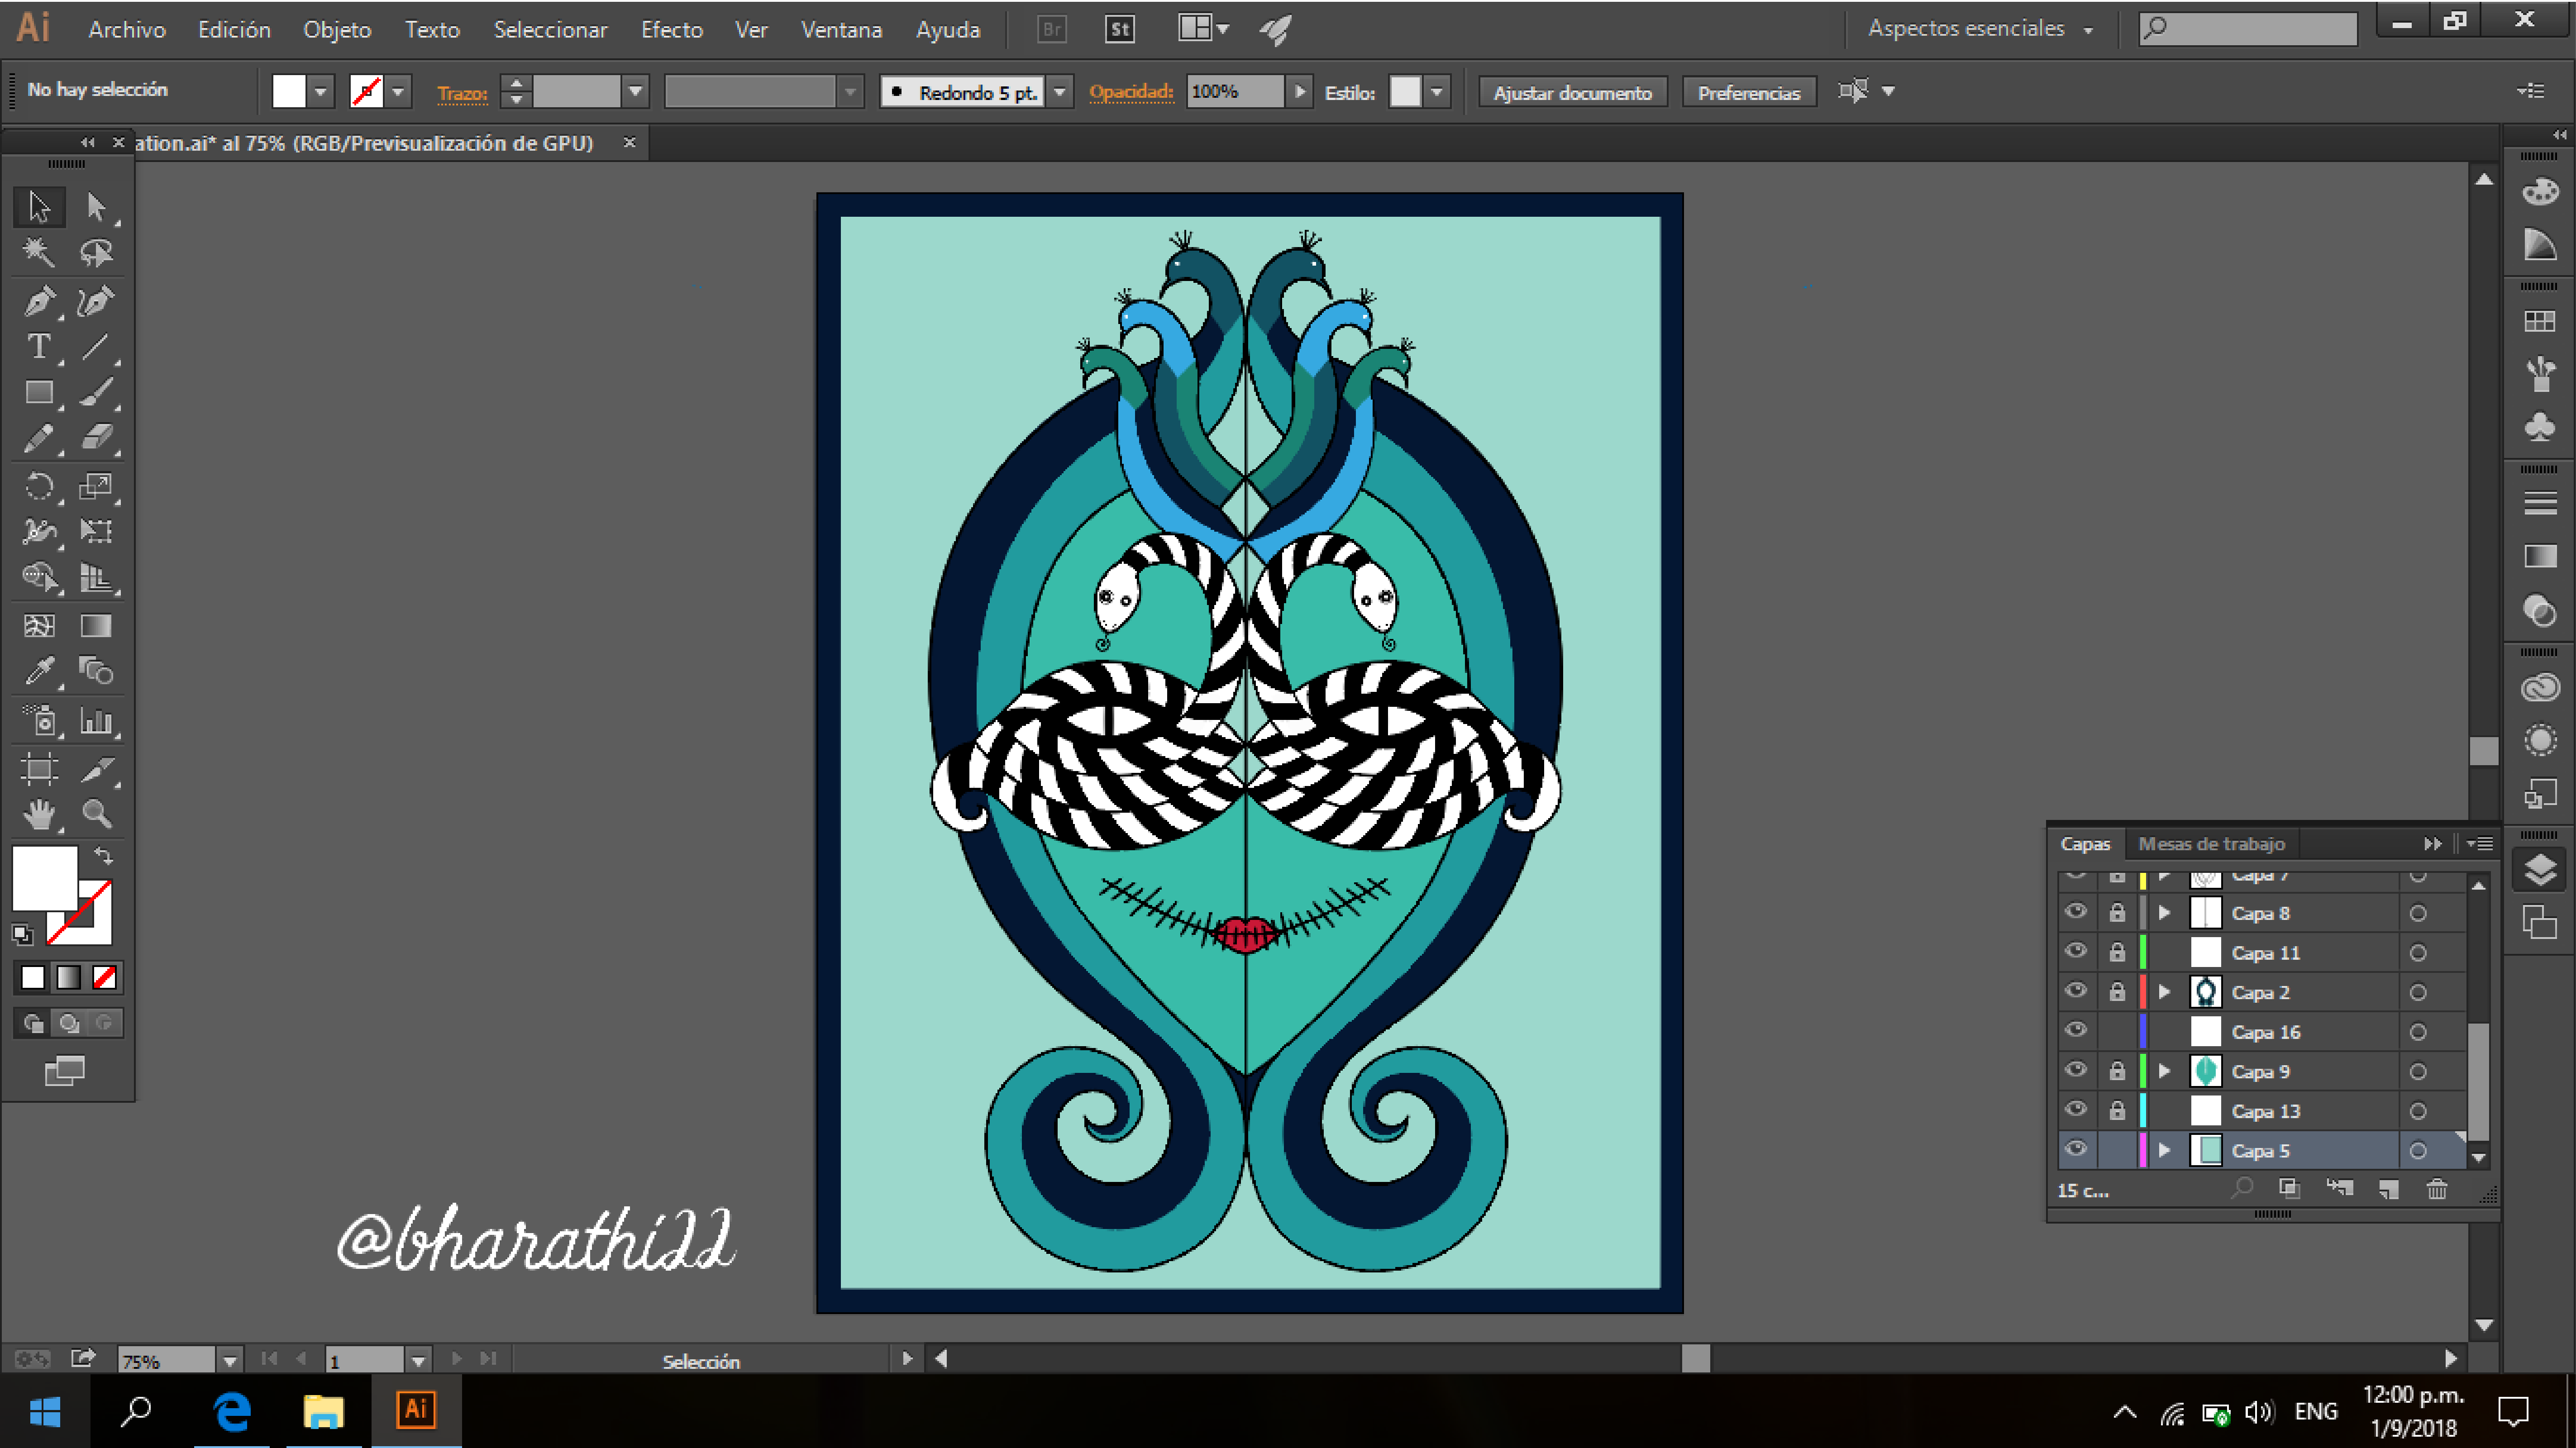The height and width of the screenshot is (1448, 2576).
Task: Select the Magic Wand tool
Action: (39, 252)
